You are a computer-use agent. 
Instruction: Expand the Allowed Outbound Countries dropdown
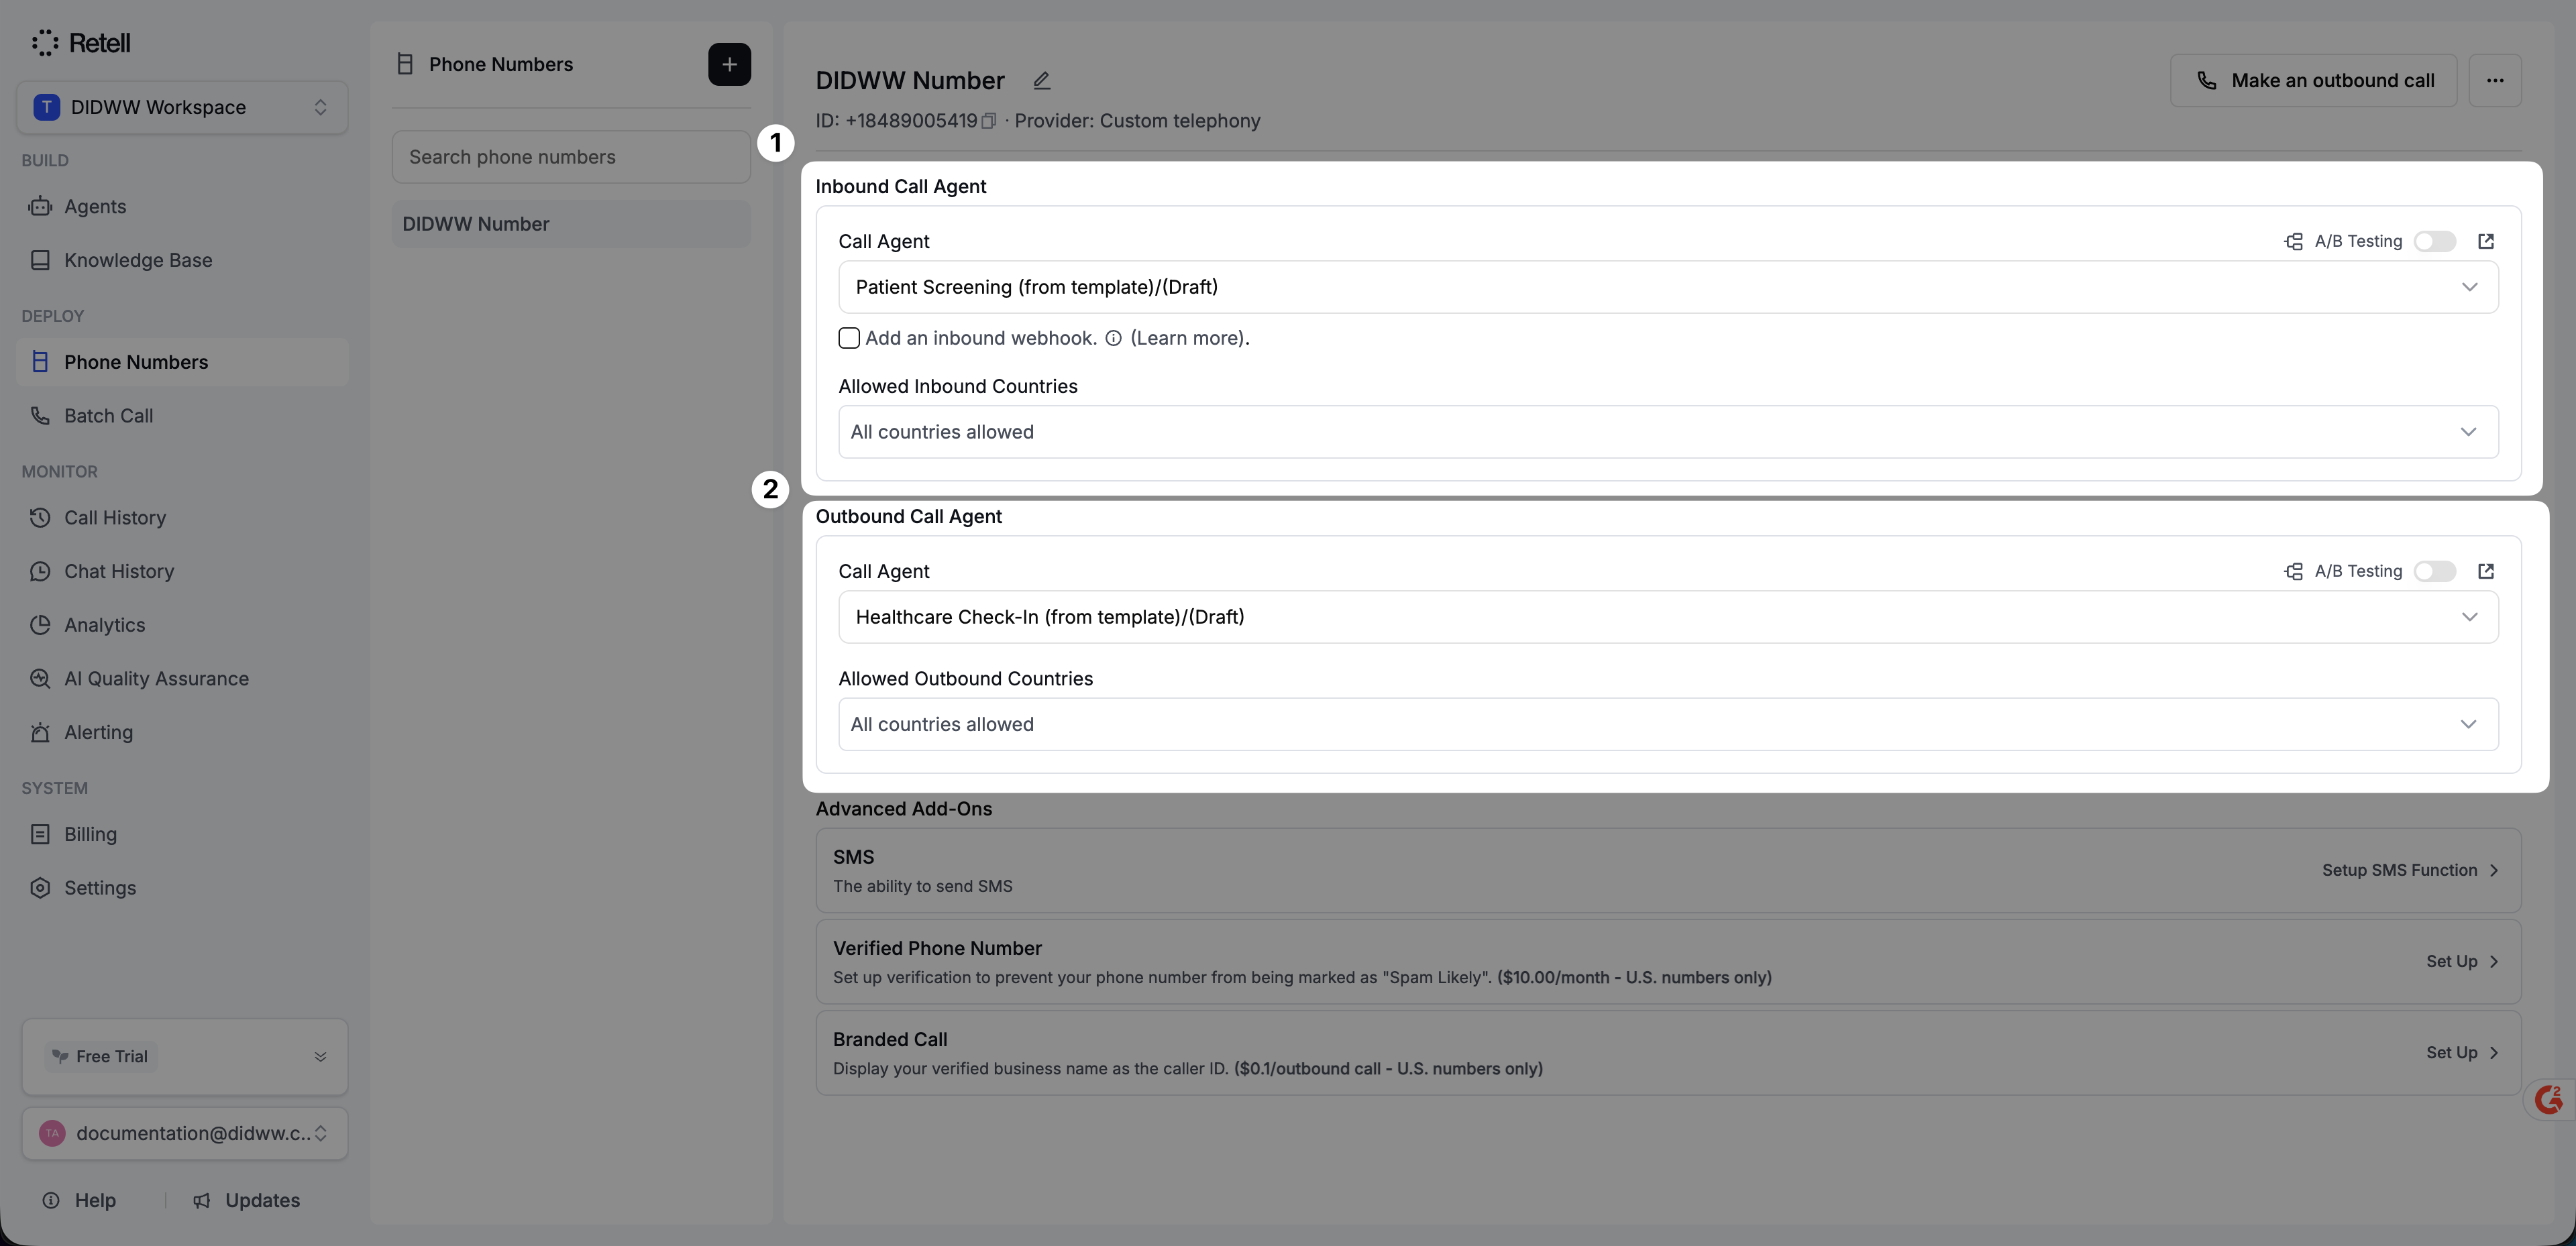tap(1667, 724)
